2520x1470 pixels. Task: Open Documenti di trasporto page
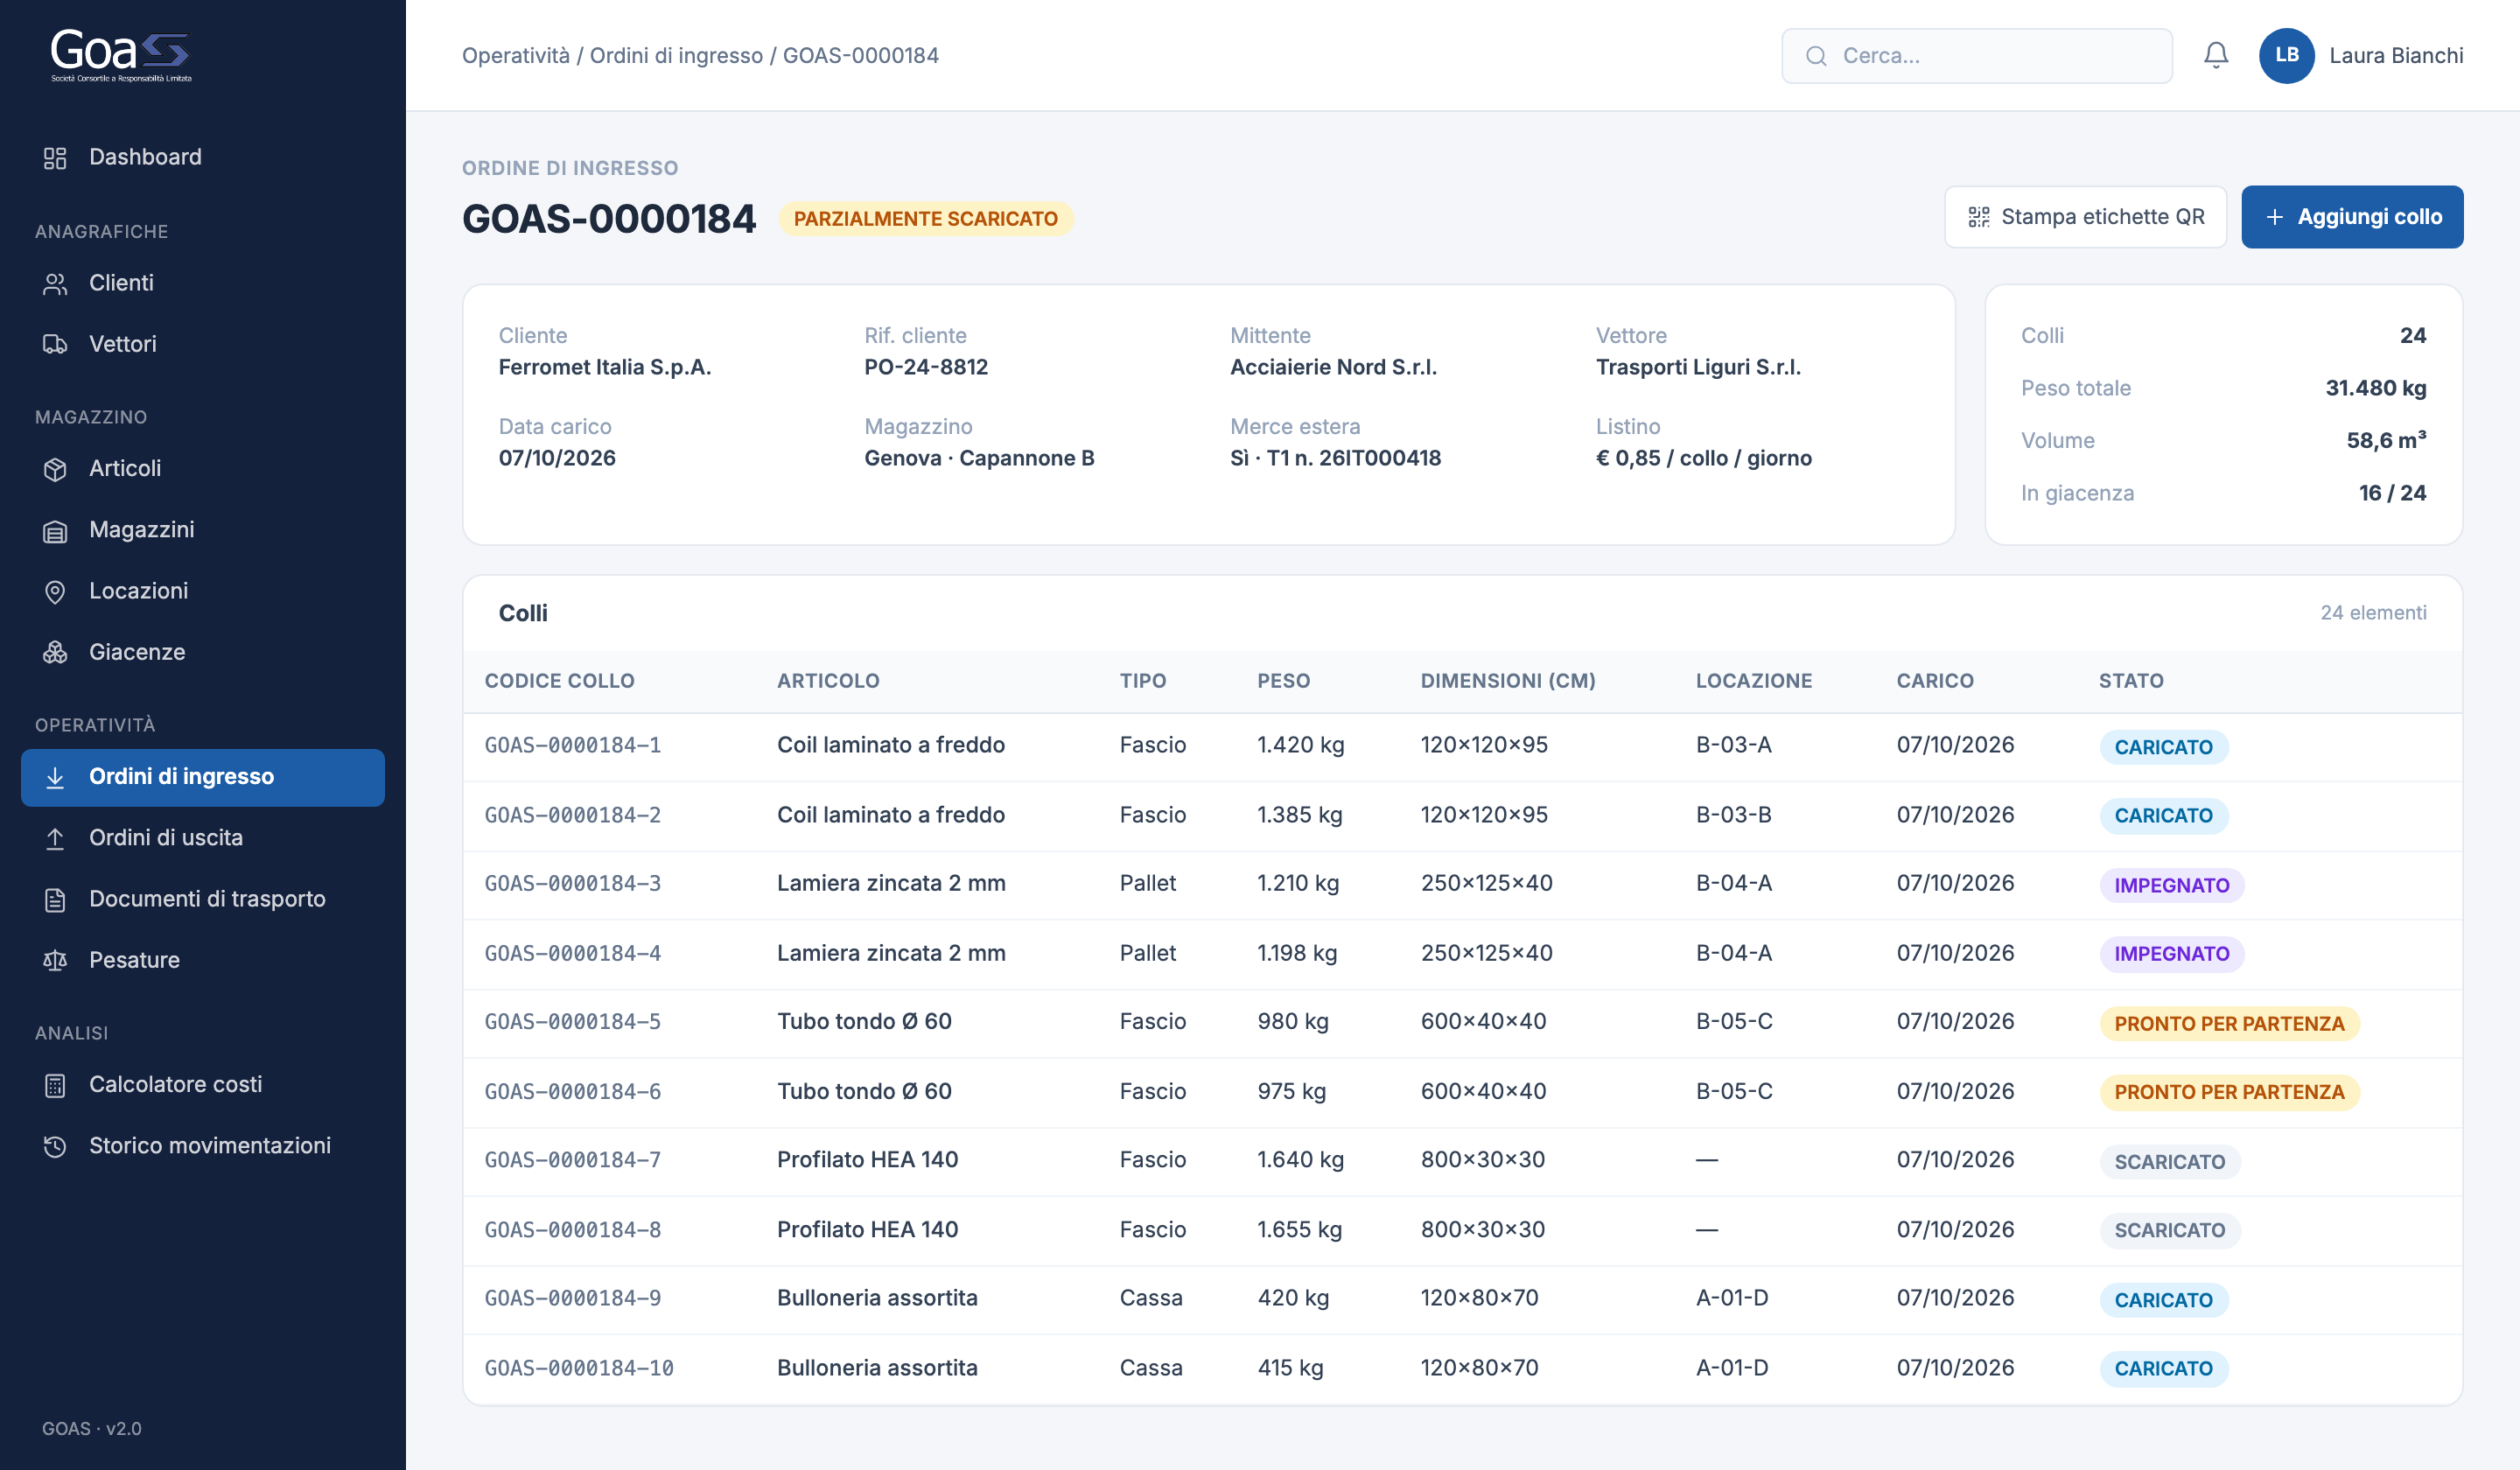tap(203, 899)
